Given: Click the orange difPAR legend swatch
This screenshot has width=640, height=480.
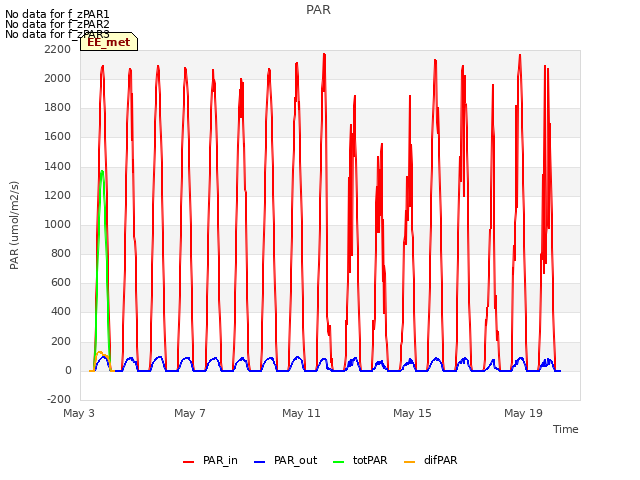Looking at the screenshot, I should [x=409, y=462].
